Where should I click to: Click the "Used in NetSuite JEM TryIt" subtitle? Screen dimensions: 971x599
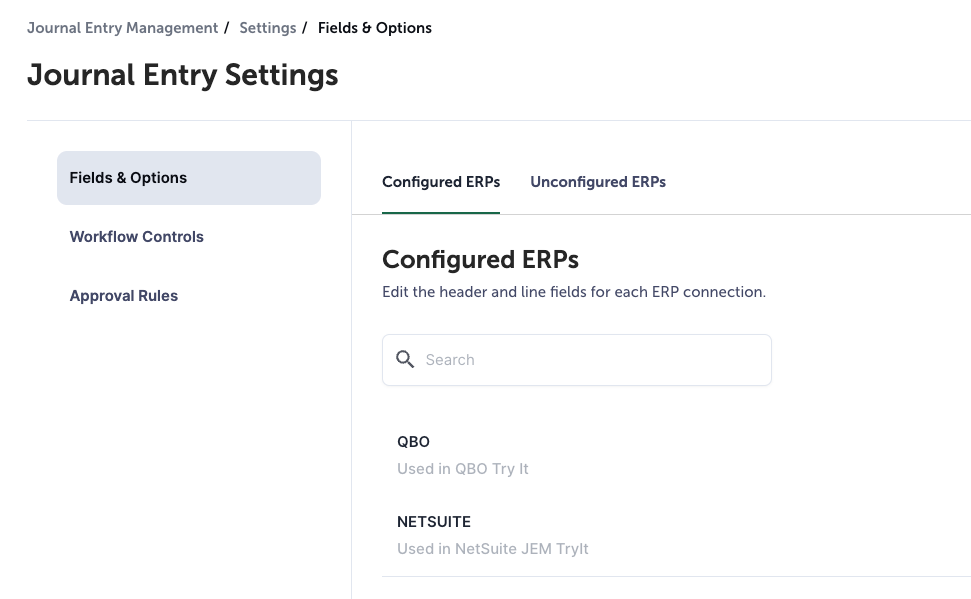(493, 549)
